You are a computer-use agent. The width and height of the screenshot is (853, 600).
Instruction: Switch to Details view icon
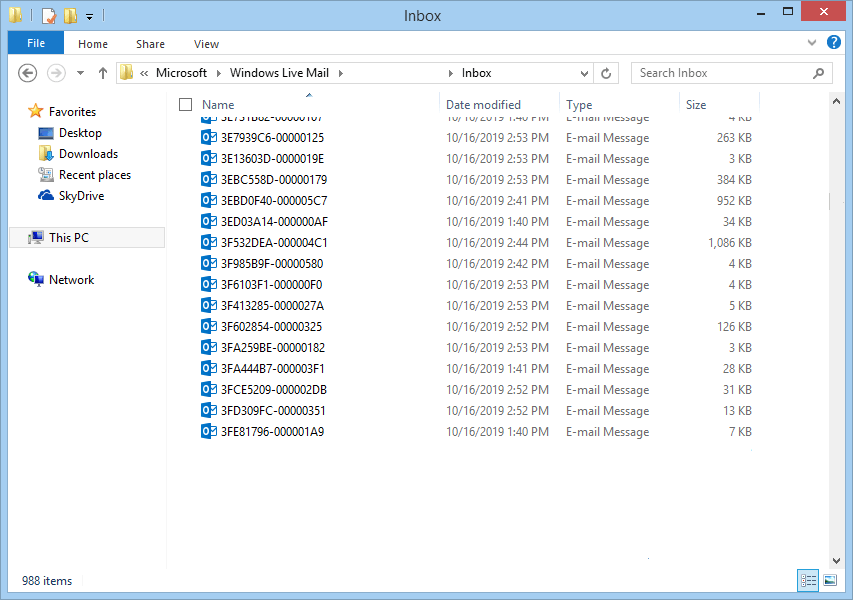tap(808, 580)
